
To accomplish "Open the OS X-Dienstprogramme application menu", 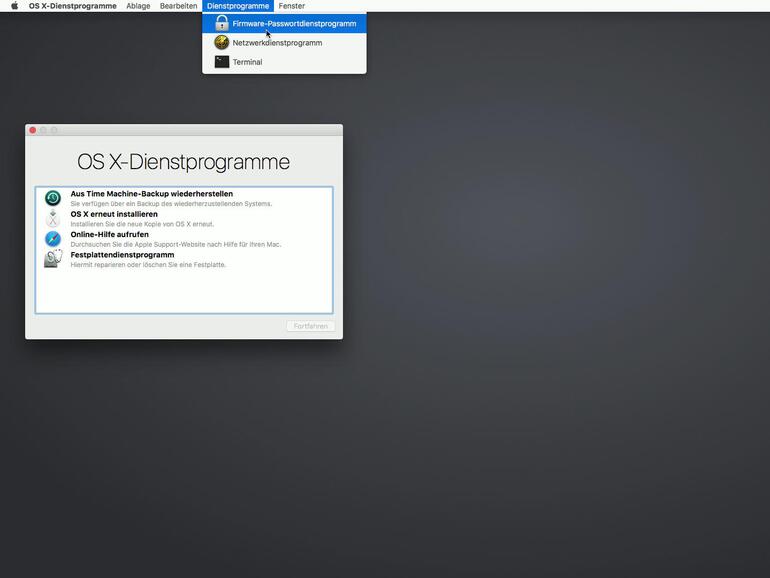I will [73, 6].
